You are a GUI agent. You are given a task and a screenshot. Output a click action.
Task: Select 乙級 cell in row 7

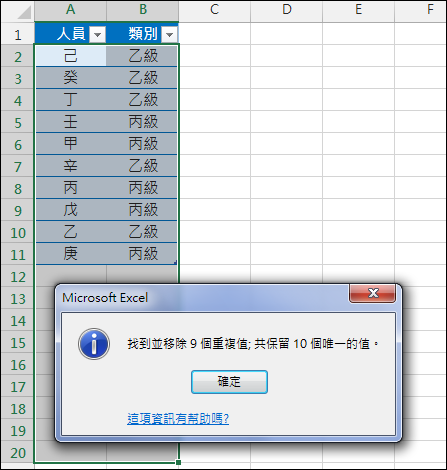[x=142, y=166]
